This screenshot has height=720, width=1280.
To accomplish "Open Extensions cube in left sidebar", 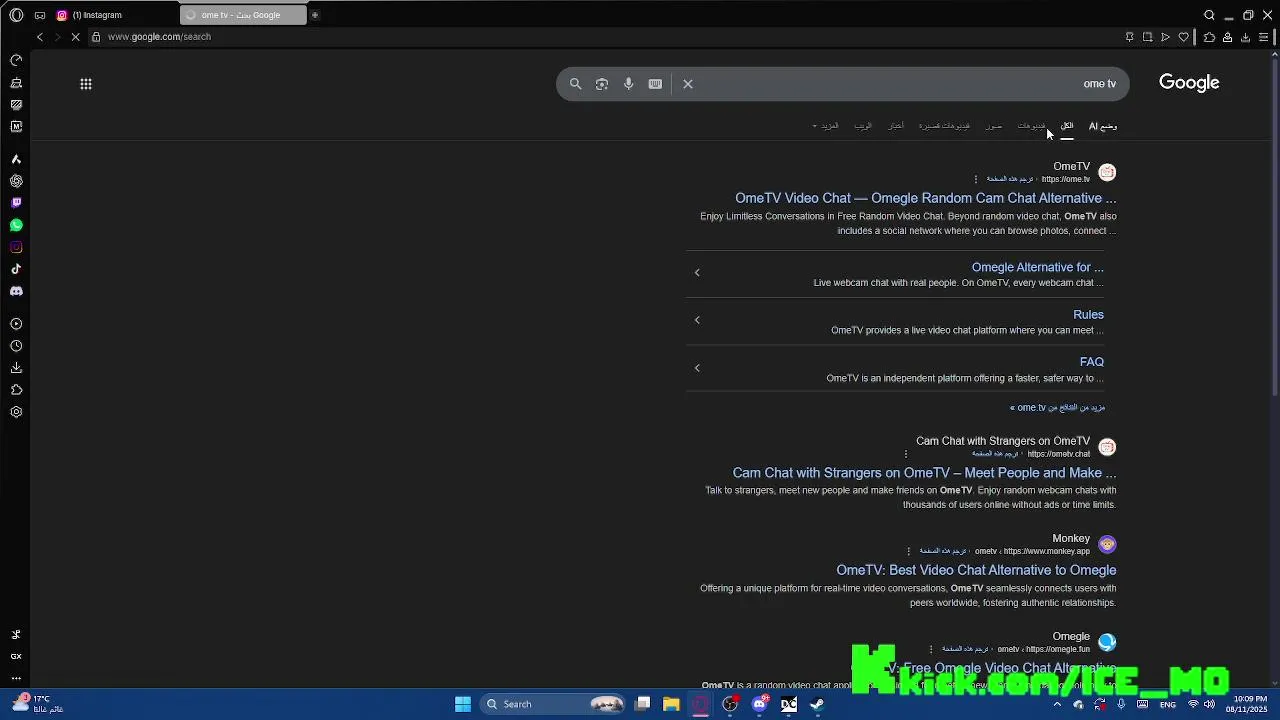I will coord(16,390).
